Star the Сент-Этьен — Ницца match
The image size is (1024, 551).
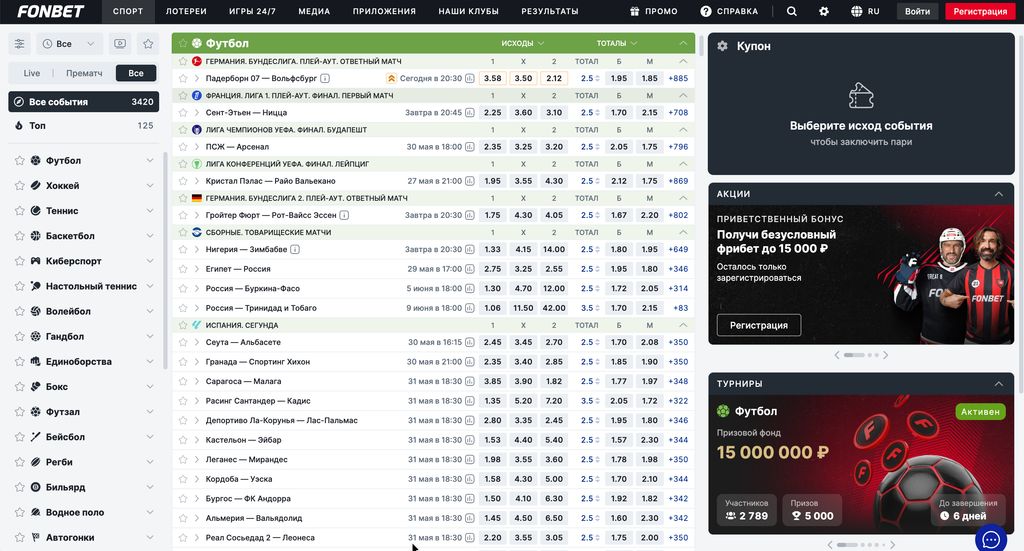(183, 112)
